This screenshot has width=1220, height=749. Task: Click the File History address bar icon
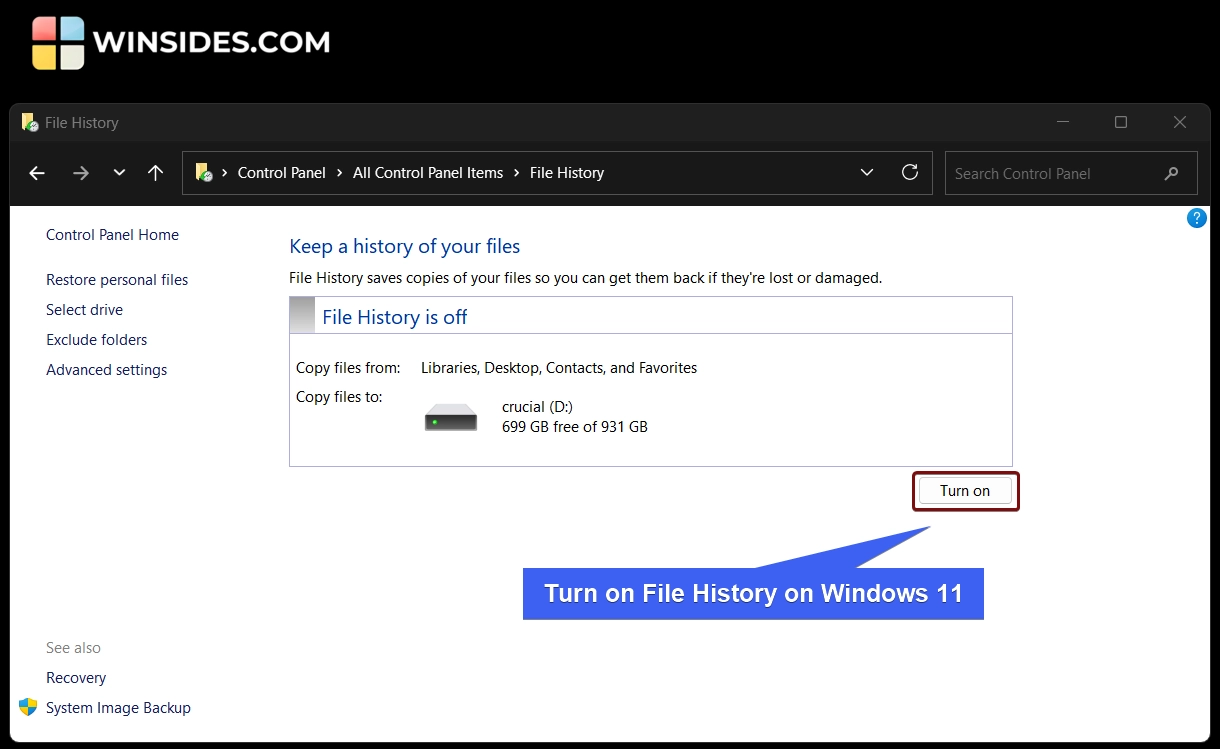204,173
